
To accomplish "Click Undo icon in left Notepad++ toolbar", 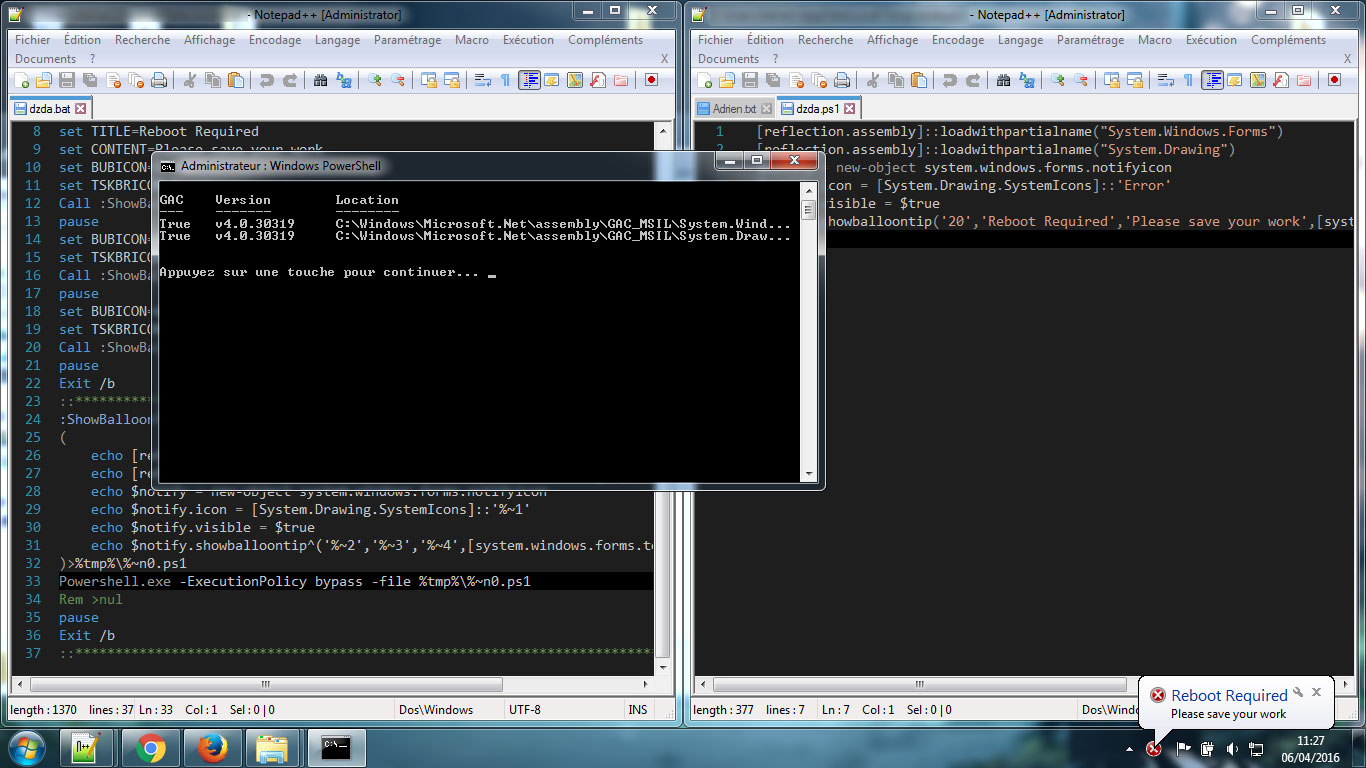I will click(266, 80).
